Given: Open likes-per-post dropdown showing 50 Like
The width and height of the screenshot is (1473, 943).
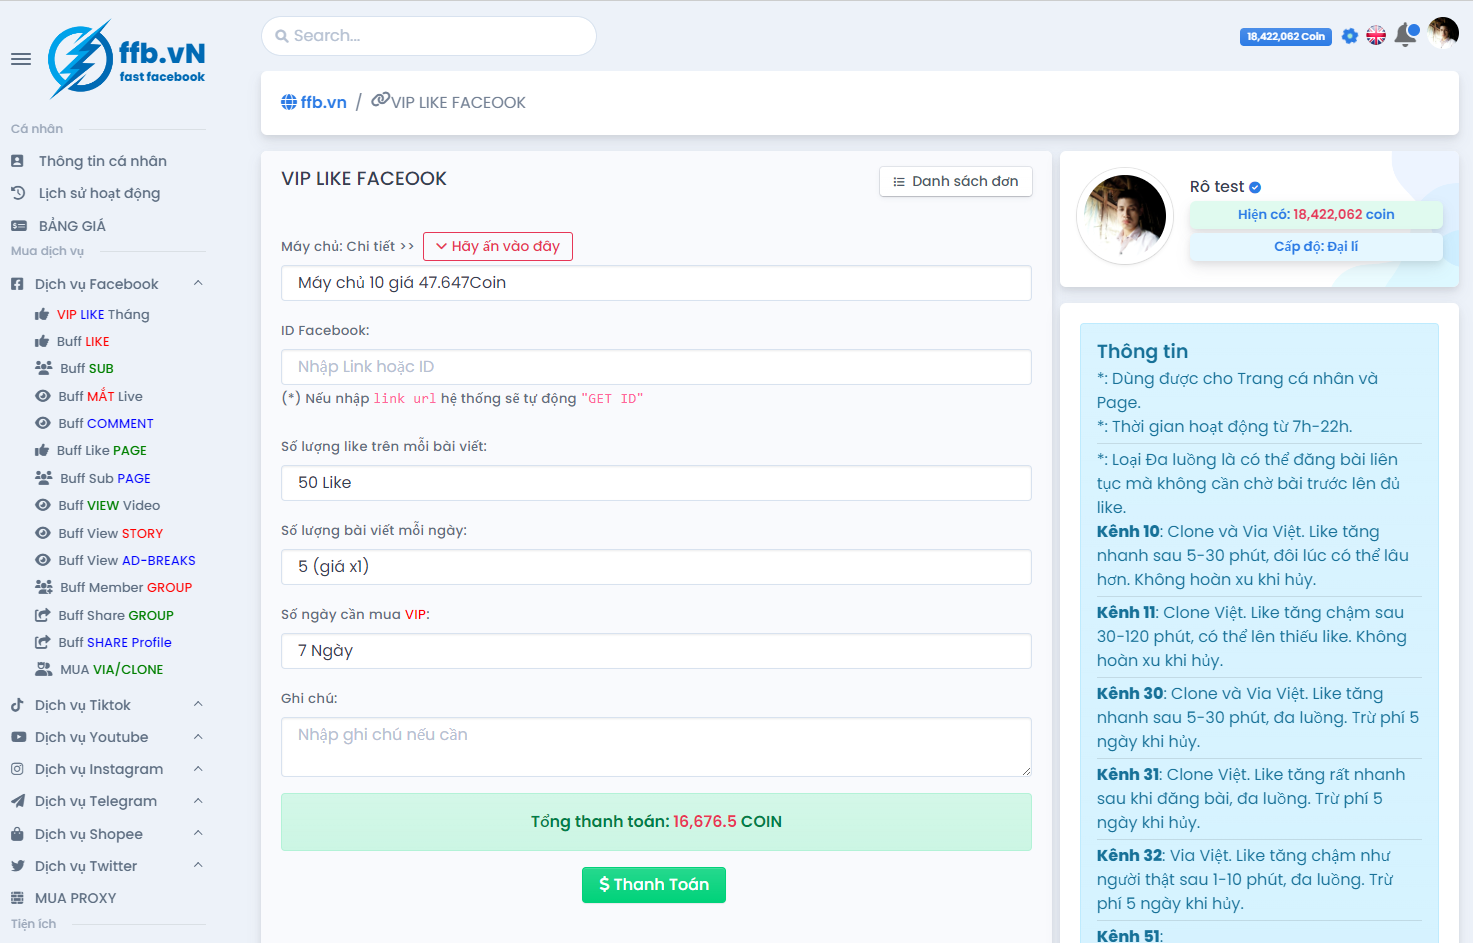Looking at the screenshot, I should point(656,483).
